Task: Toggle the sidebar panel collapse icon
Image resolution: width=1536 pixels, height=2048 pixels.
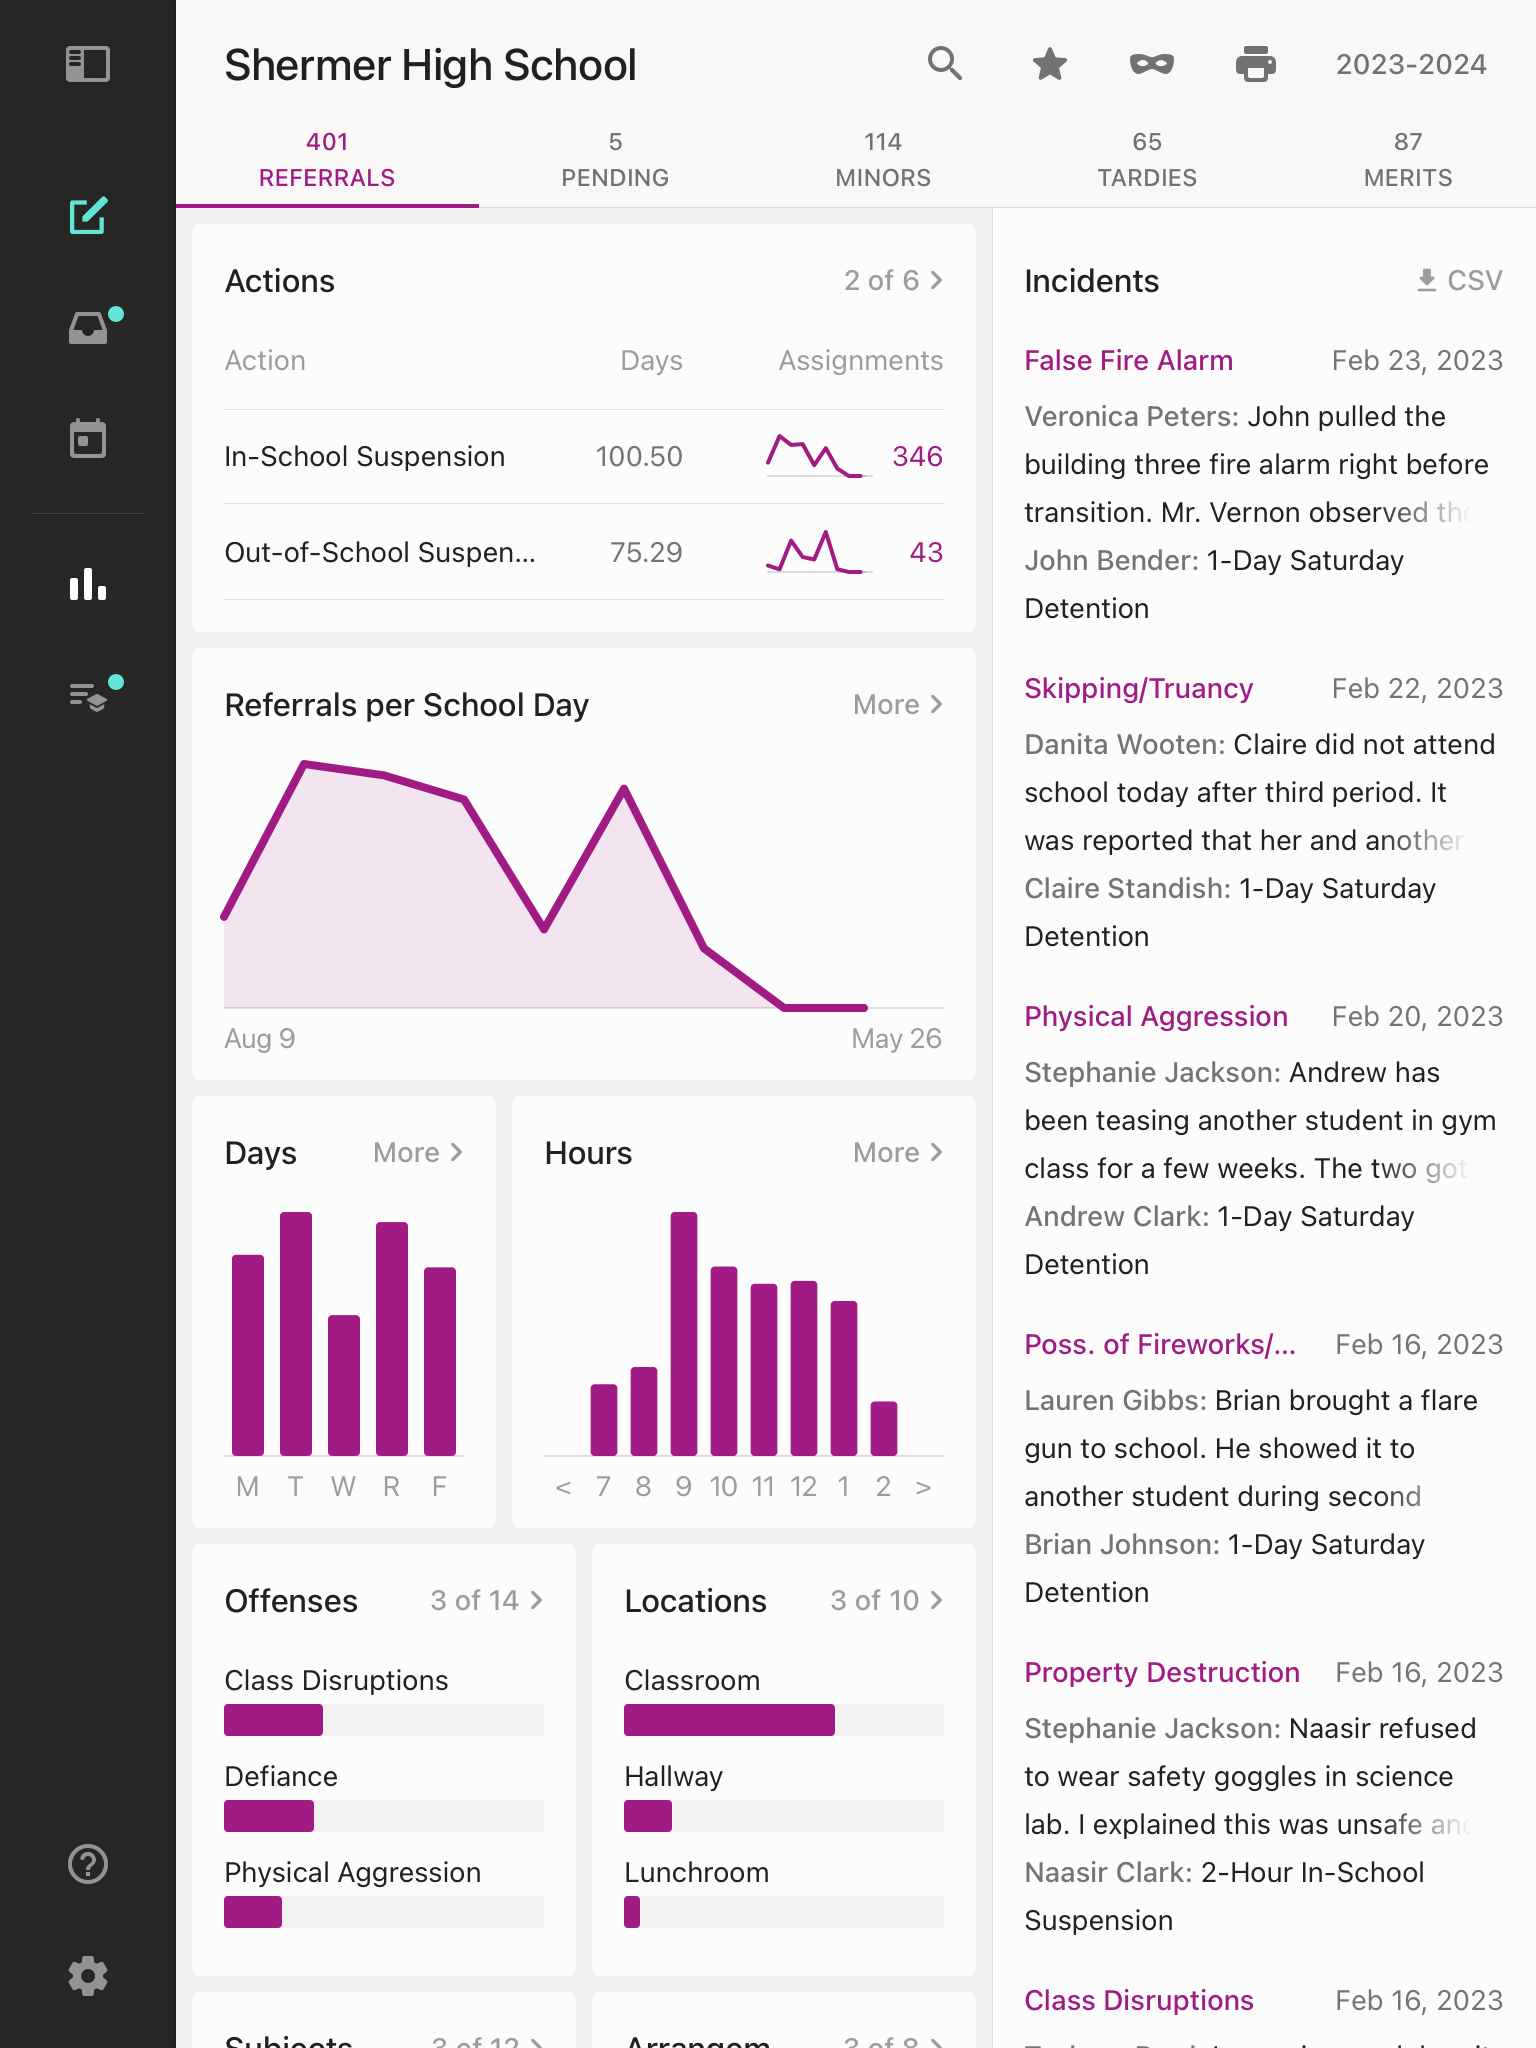Action: pos(88,64)
